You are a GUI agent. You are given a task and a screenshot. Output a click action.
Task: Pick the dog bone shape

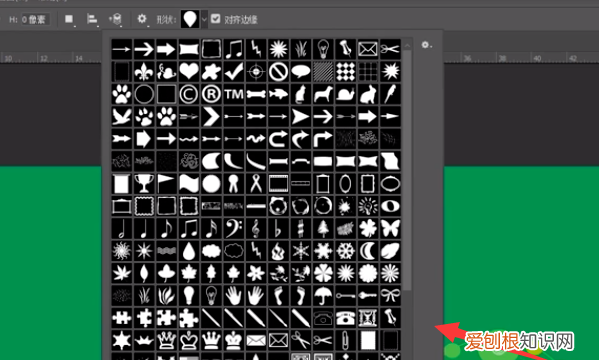point(256,94)
